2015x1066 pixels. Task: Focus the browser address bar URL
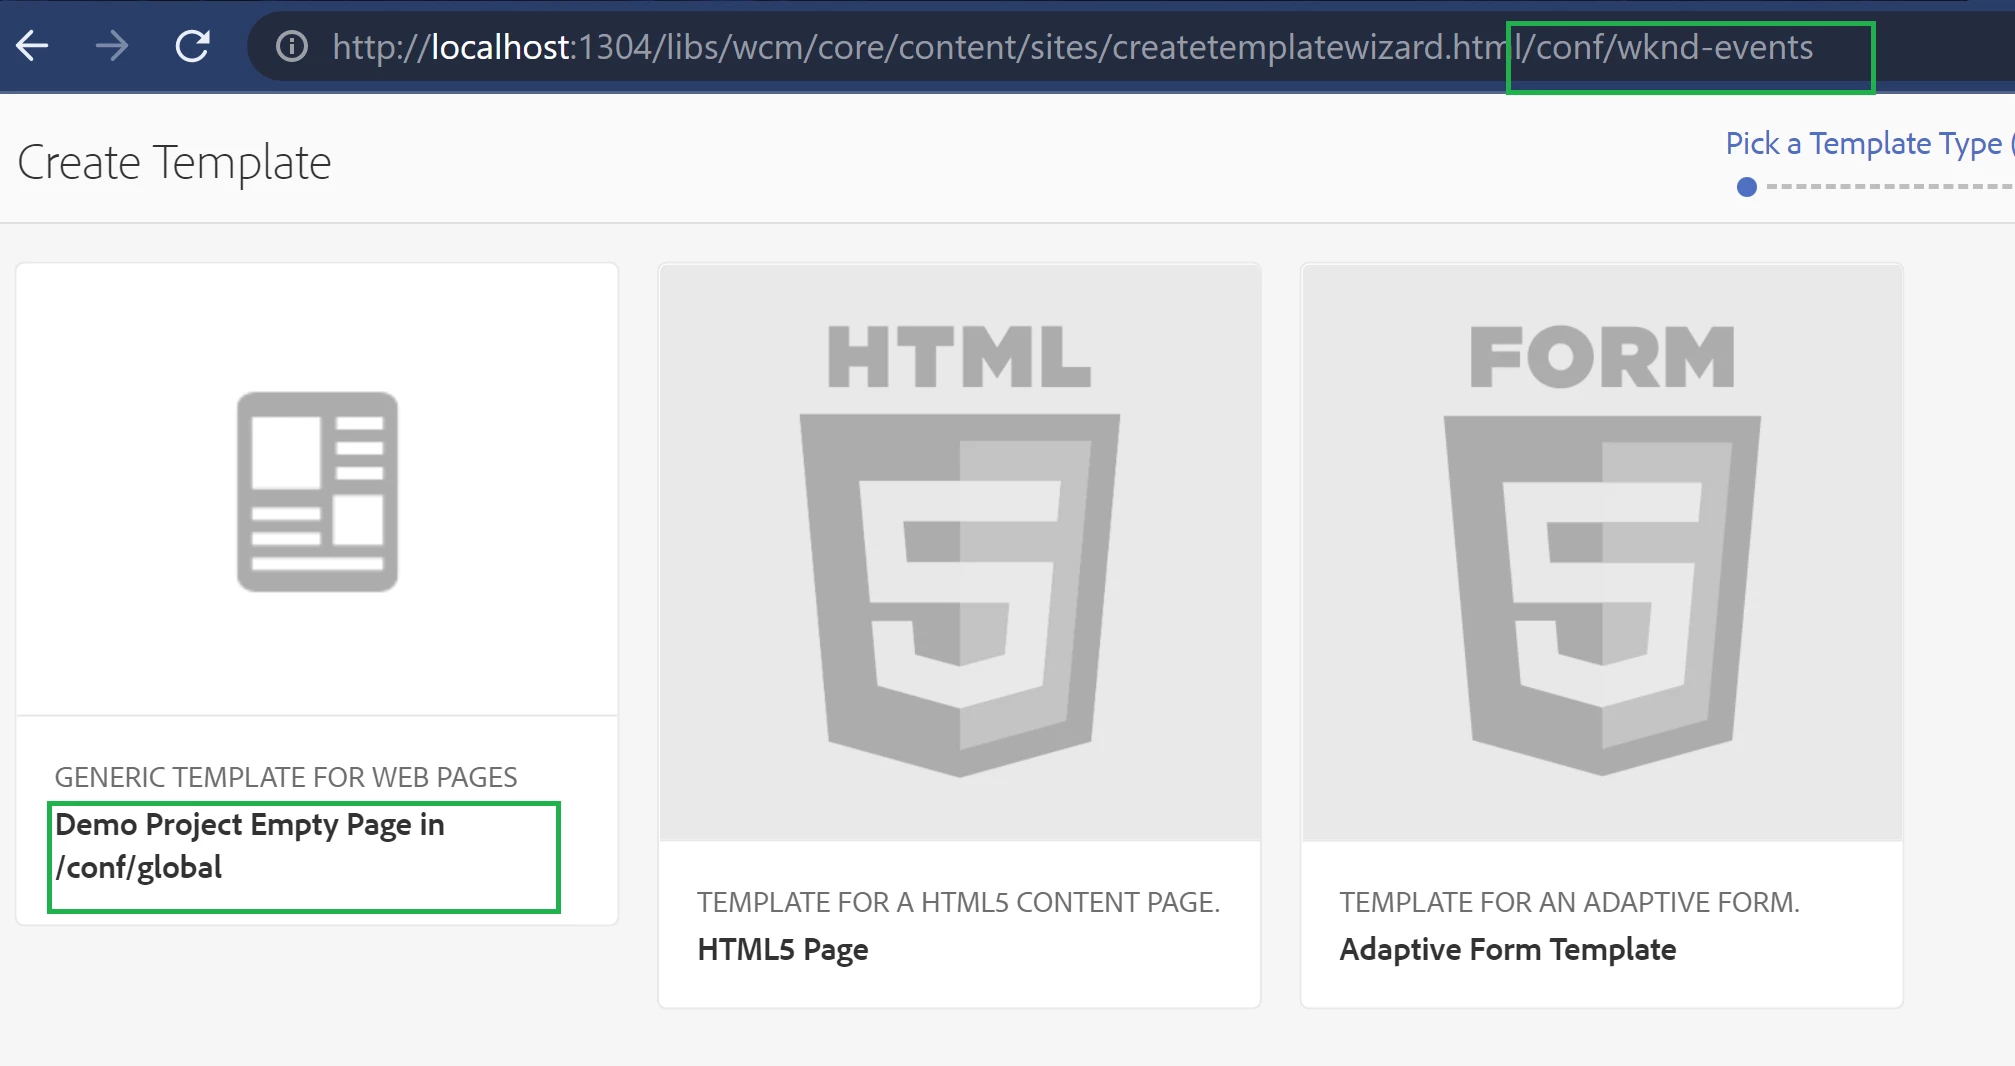pos(1072,47)
